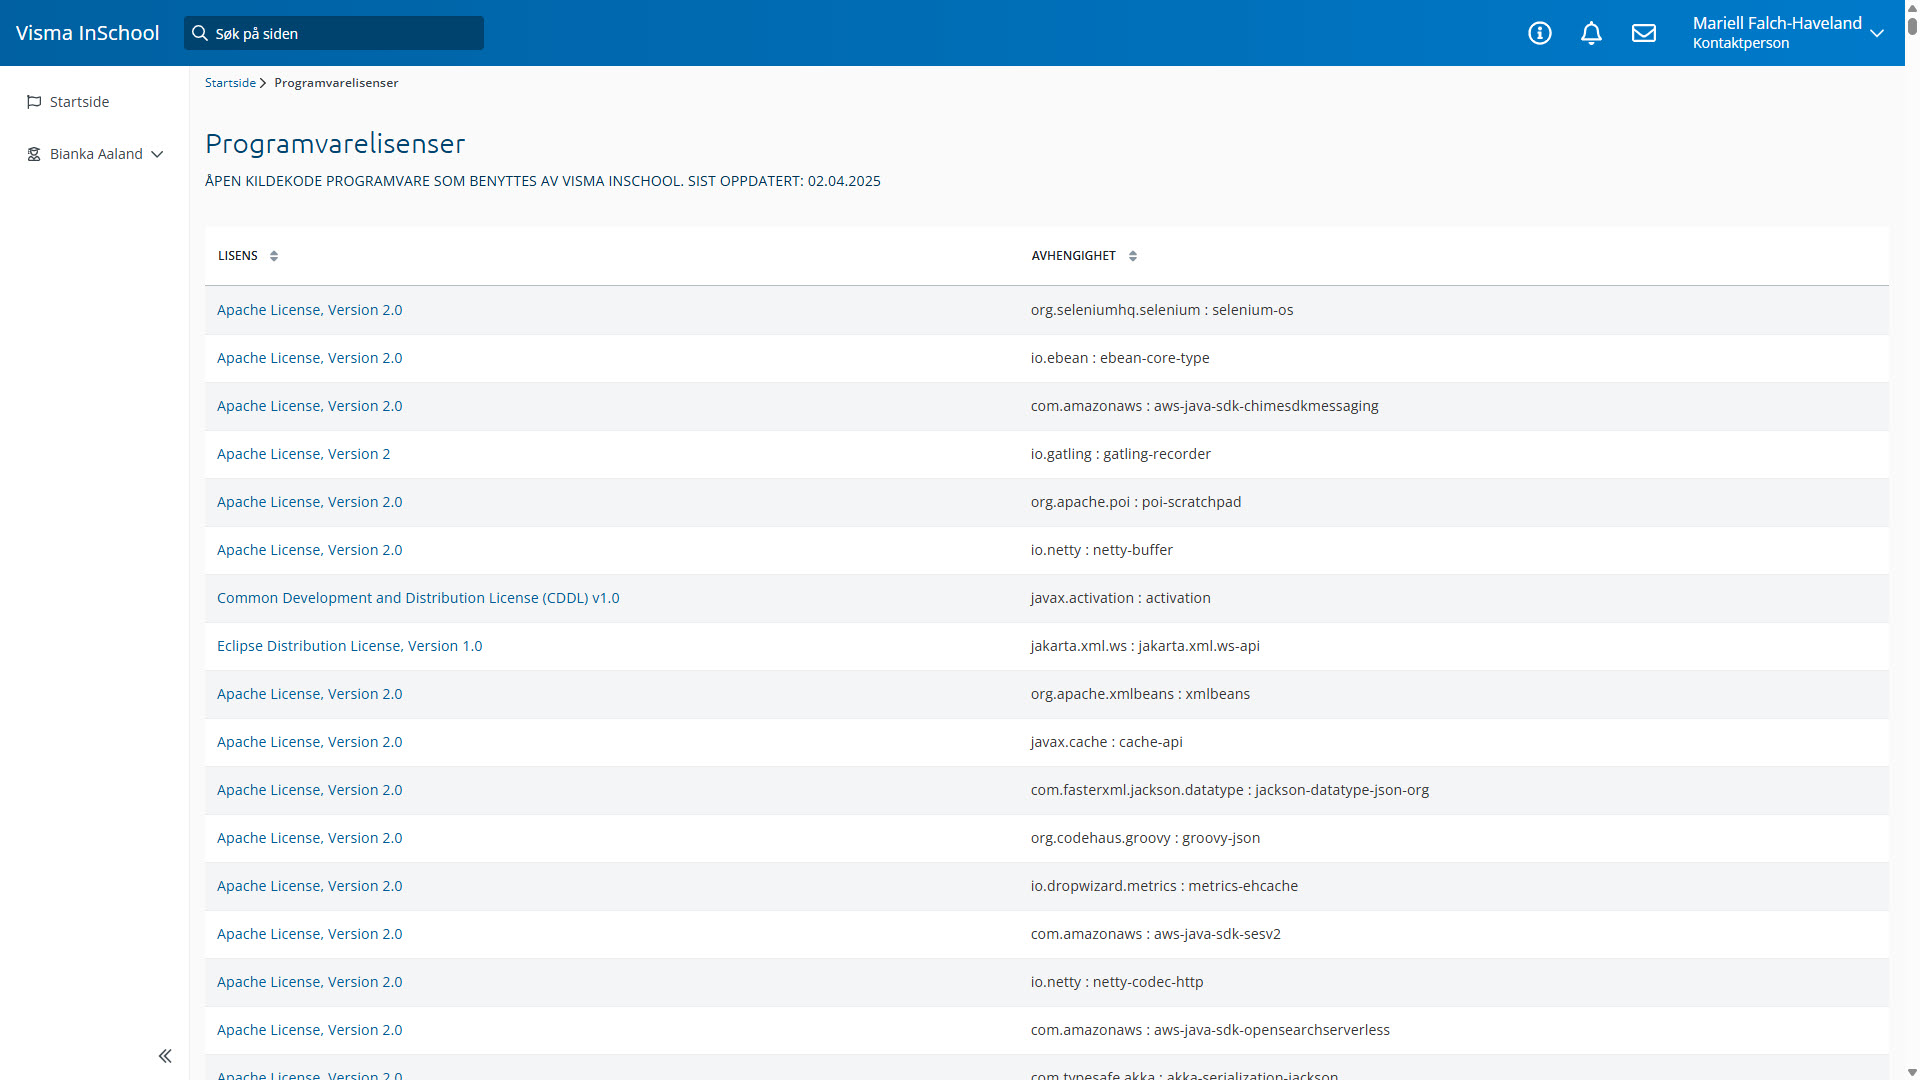Viewport: 1920px width, 1080px height.
Task: Click the Bianka Aaland student icon
Action: [34, 154]
